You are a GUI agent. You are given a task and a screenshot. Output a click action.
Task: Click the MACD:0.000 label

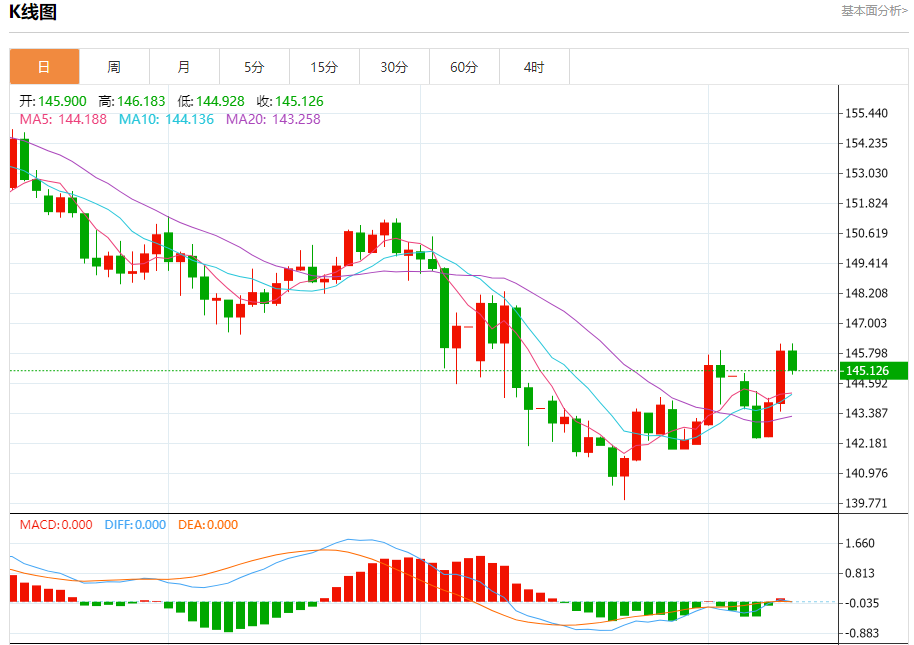[x=56, y=524]
